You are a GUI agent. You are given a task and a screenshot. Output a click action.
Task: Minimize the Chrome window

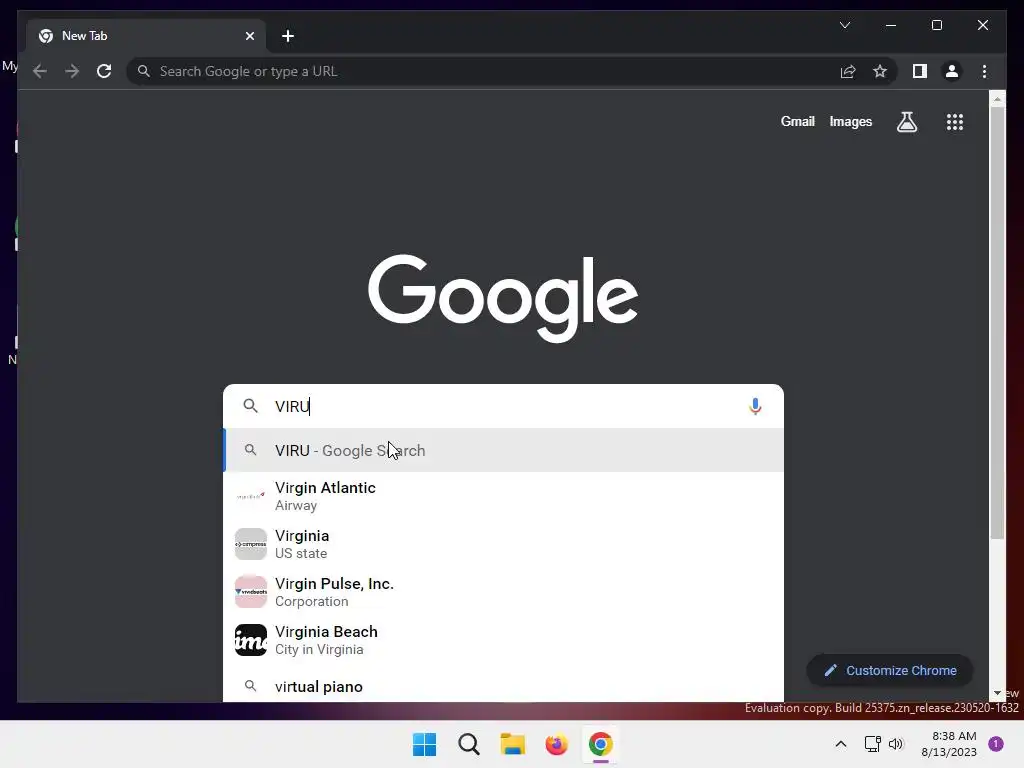pos(891,25)
